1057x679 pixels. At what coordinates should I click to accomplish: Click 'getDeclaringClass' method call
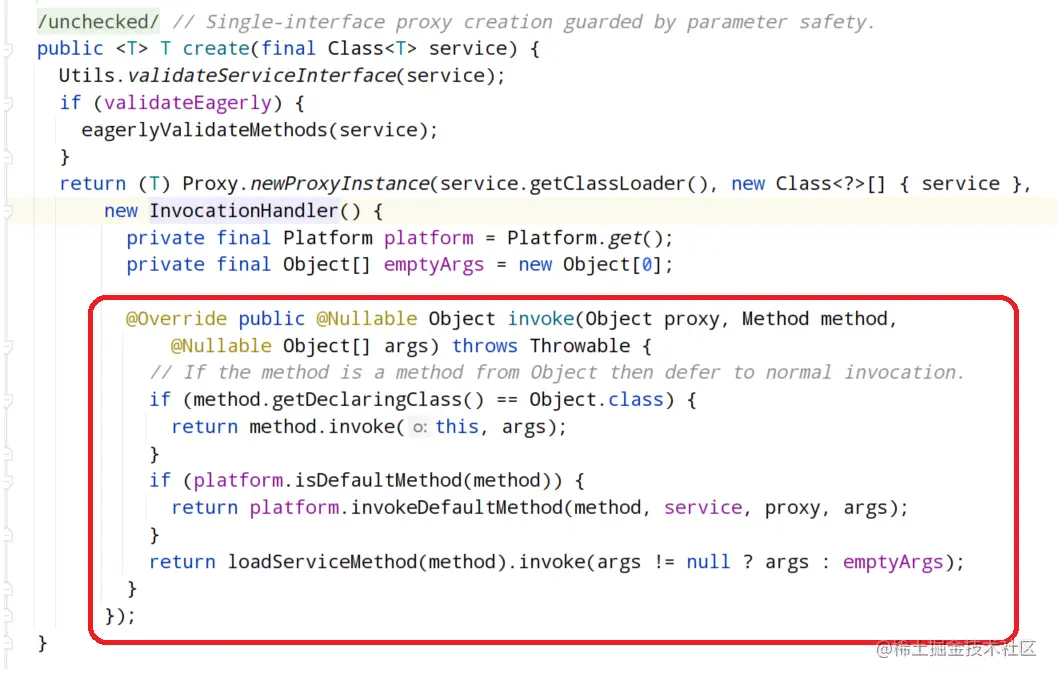pyautogui.click(x=367, y=400)
